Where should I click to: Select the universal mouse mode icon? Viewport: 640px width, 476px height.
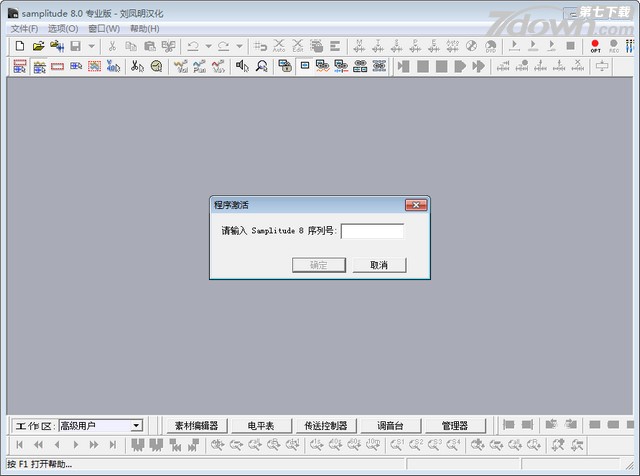[20, 66]
